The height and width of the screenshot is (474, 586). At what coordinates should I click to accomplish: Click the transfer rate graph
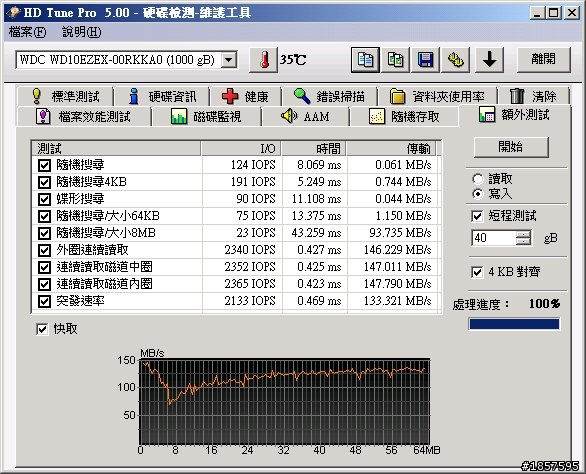(284, 402)
